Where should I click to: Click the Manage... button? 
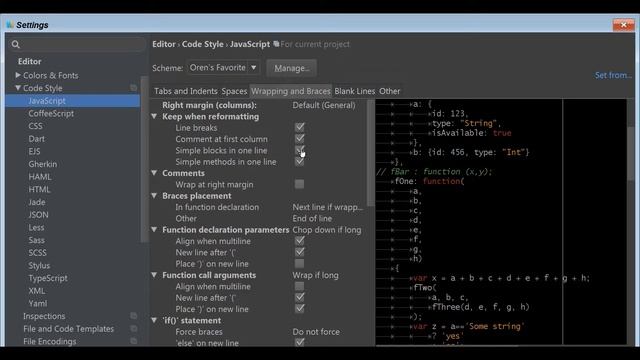pyautogui.click(x=292, y=68)
